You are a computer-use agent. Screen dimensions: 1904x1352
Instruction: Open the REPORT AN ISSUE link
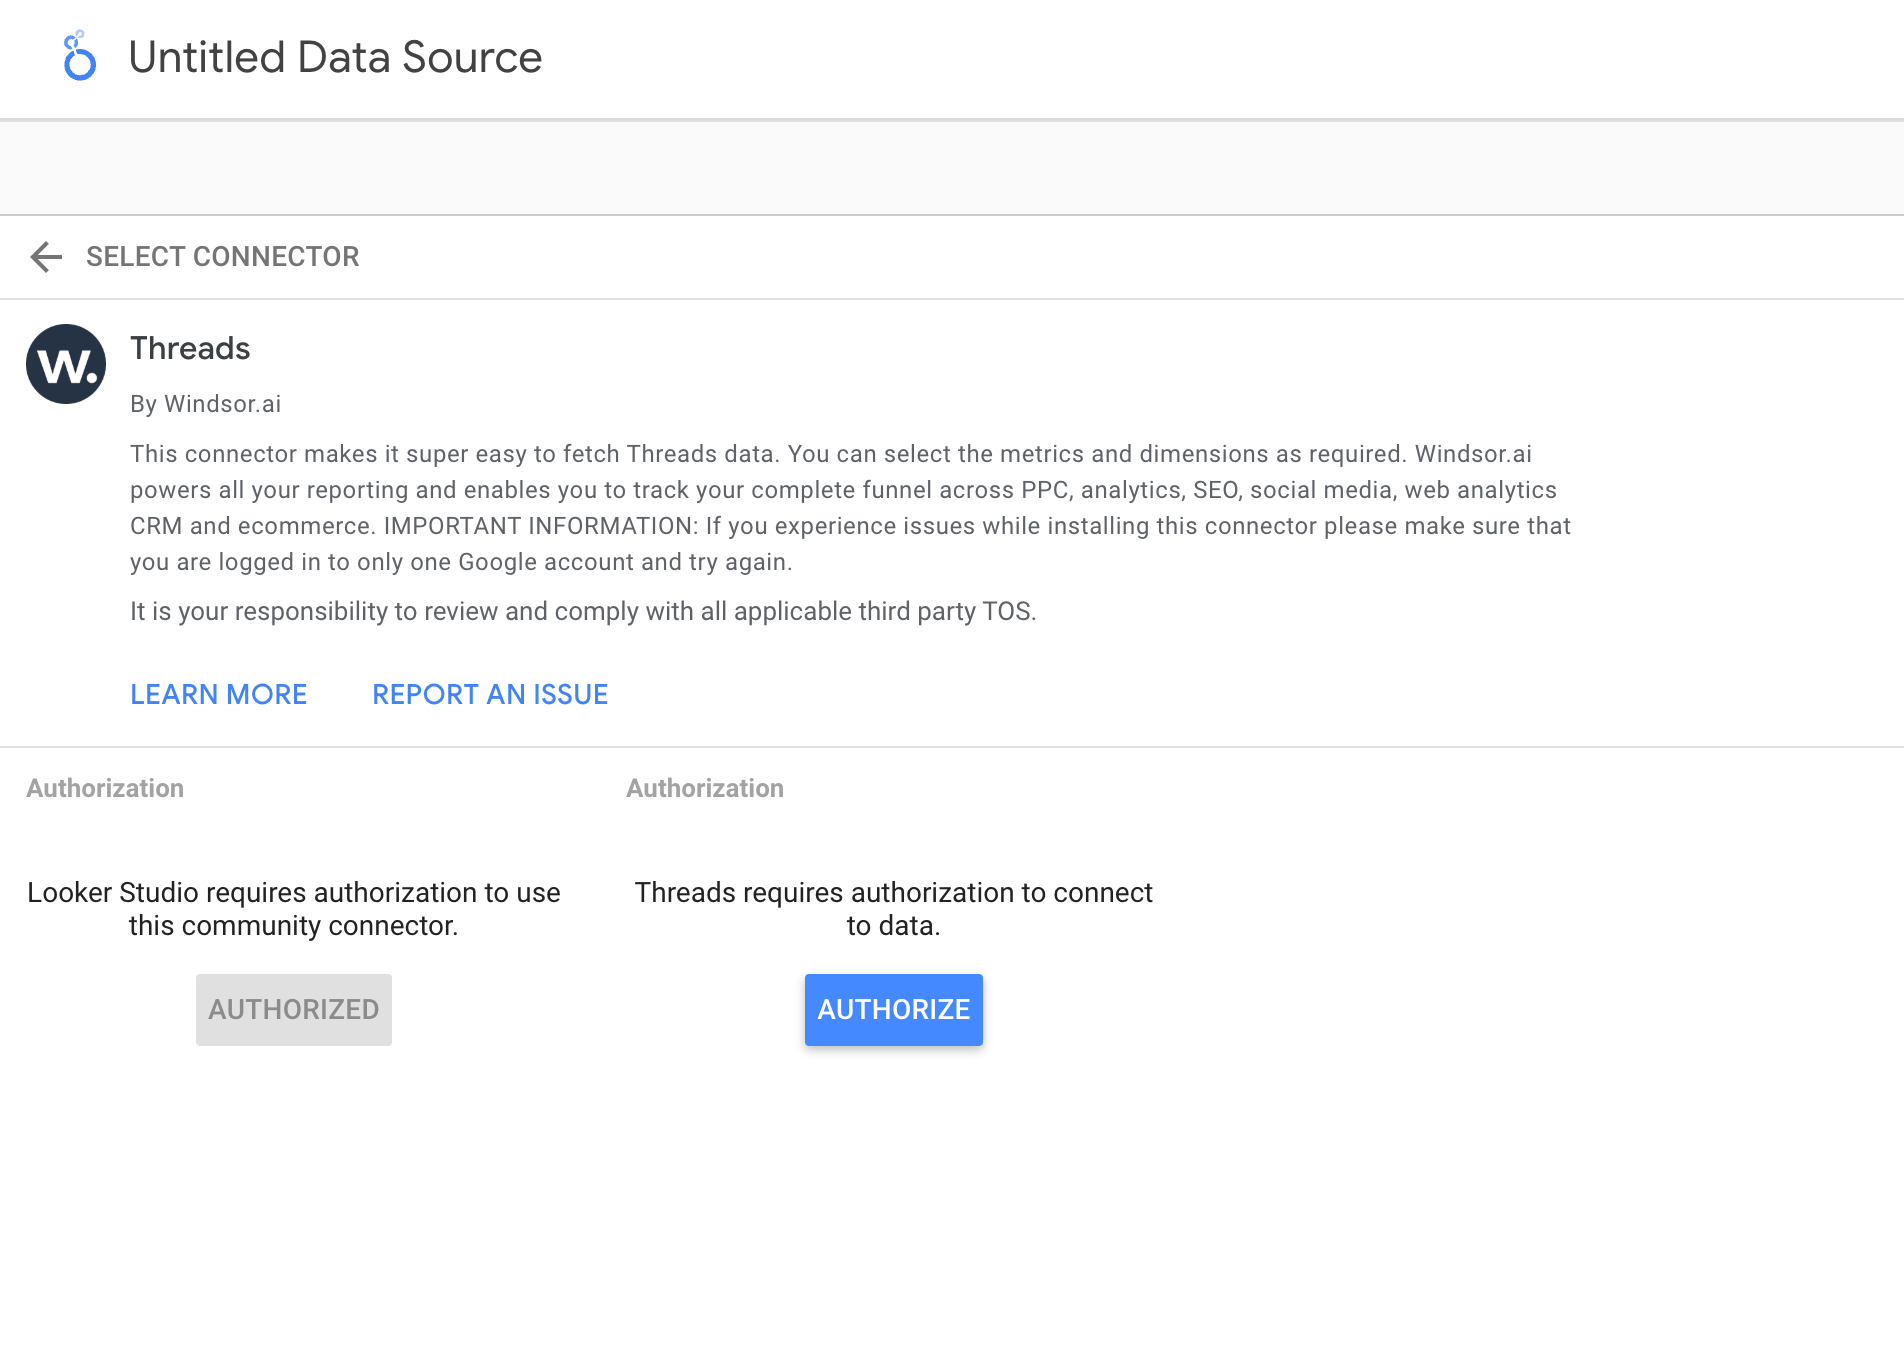click(490, 694)
